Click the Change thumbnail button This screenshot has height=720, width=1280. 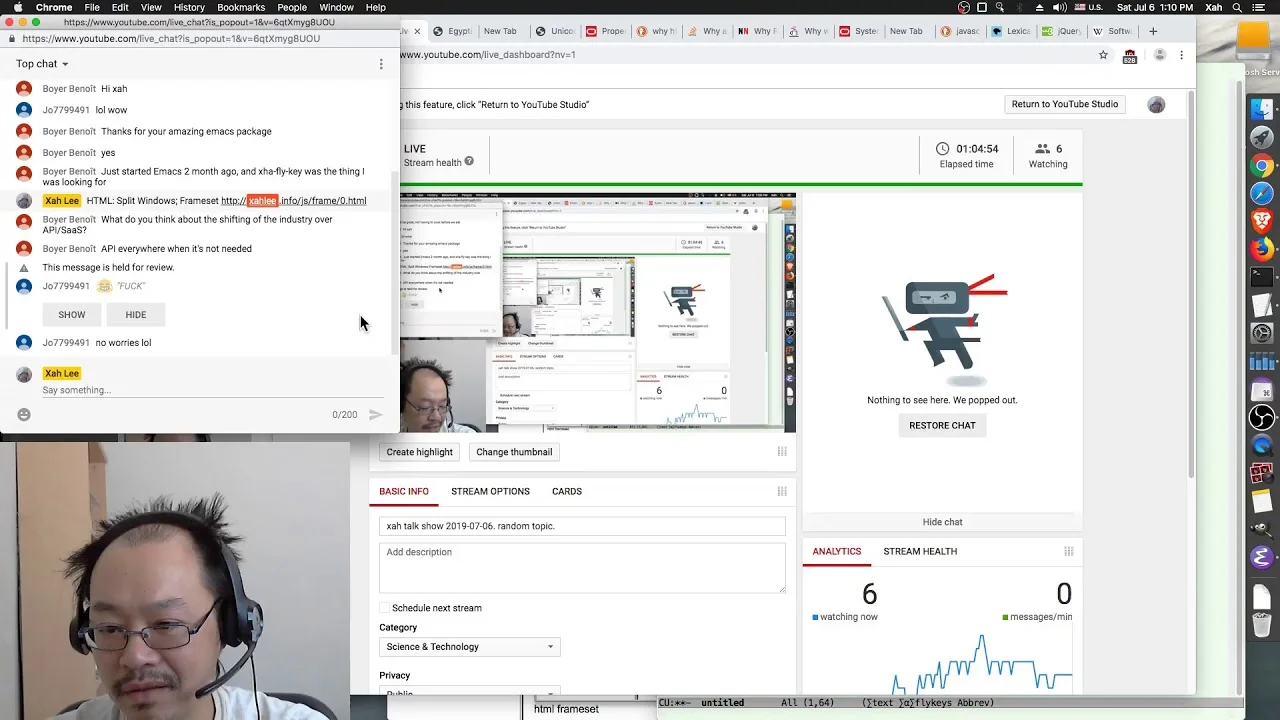coord(514,452)
